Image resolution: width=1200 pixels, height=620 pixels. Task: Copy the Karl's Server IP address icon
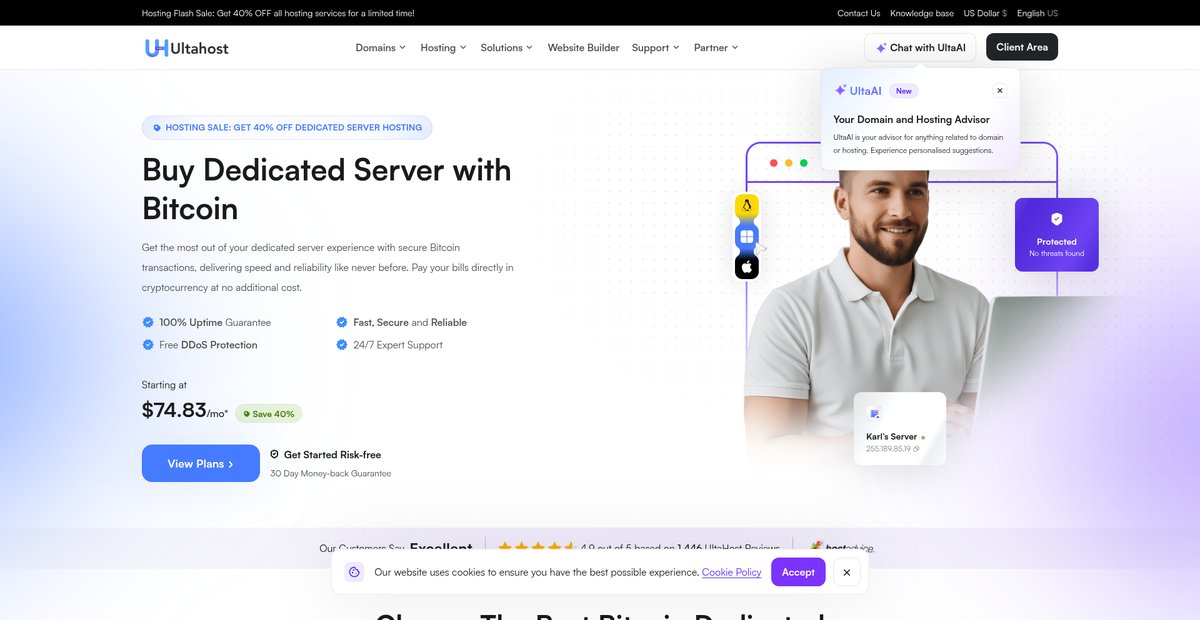pyautogui.click(x=916, y=449)
